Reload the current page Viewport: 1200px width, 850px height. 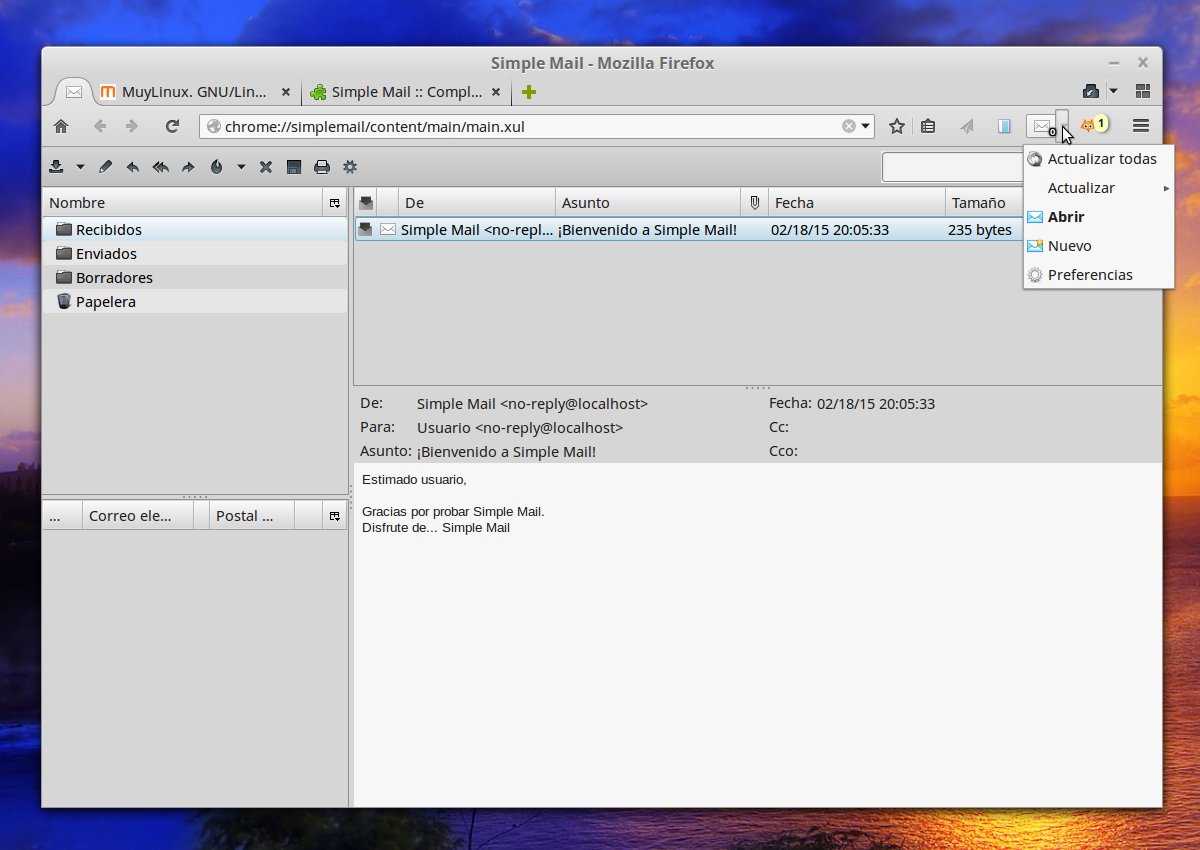(172, 126)
